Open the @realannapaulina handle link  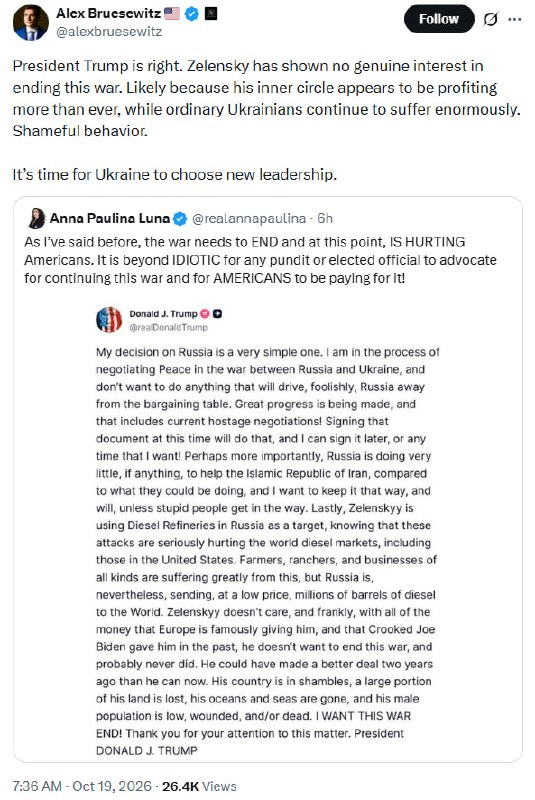(x=249, y=218)
